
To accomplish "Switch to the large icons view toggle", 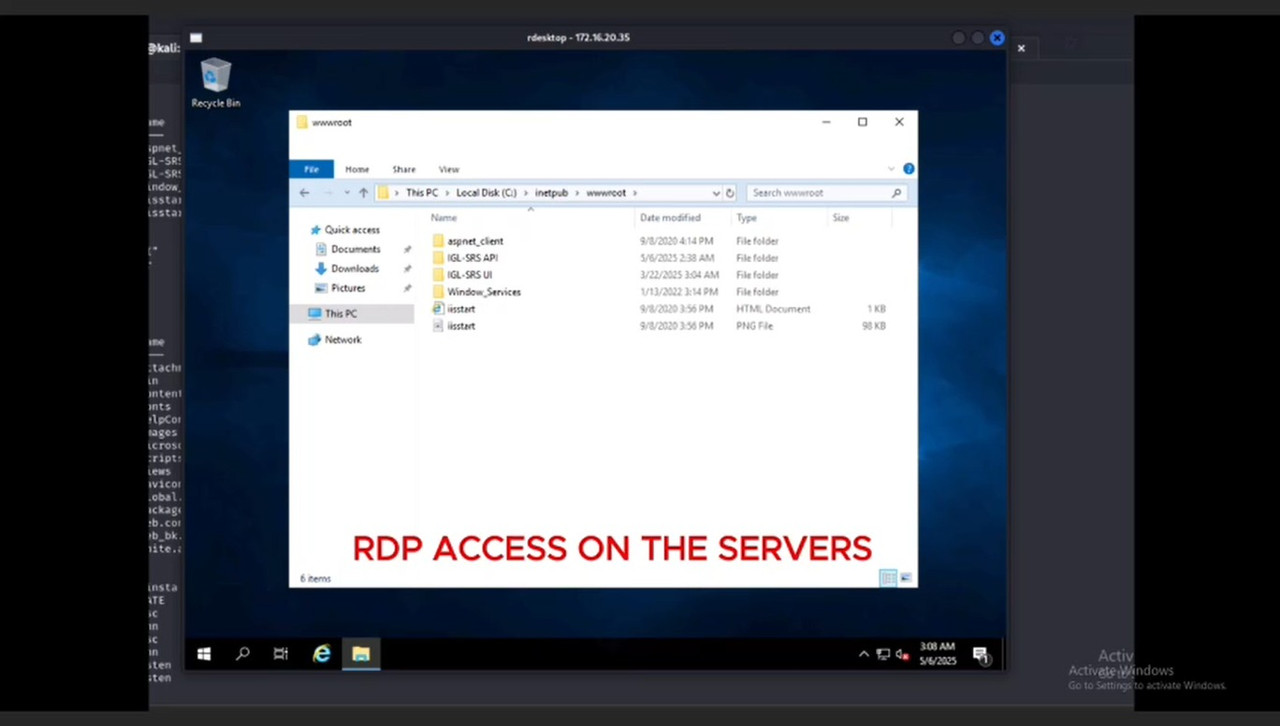I will 905,578.
